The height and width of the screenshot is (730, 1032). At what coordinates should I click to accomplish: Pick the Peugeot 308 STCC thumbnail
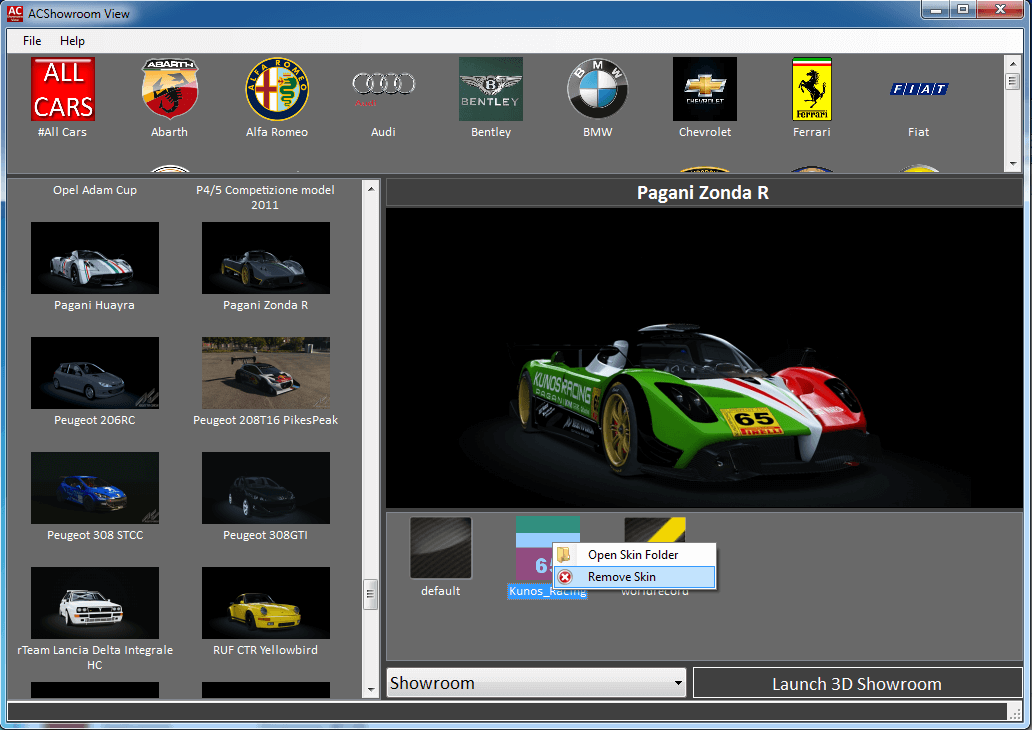tap(95, 488)
